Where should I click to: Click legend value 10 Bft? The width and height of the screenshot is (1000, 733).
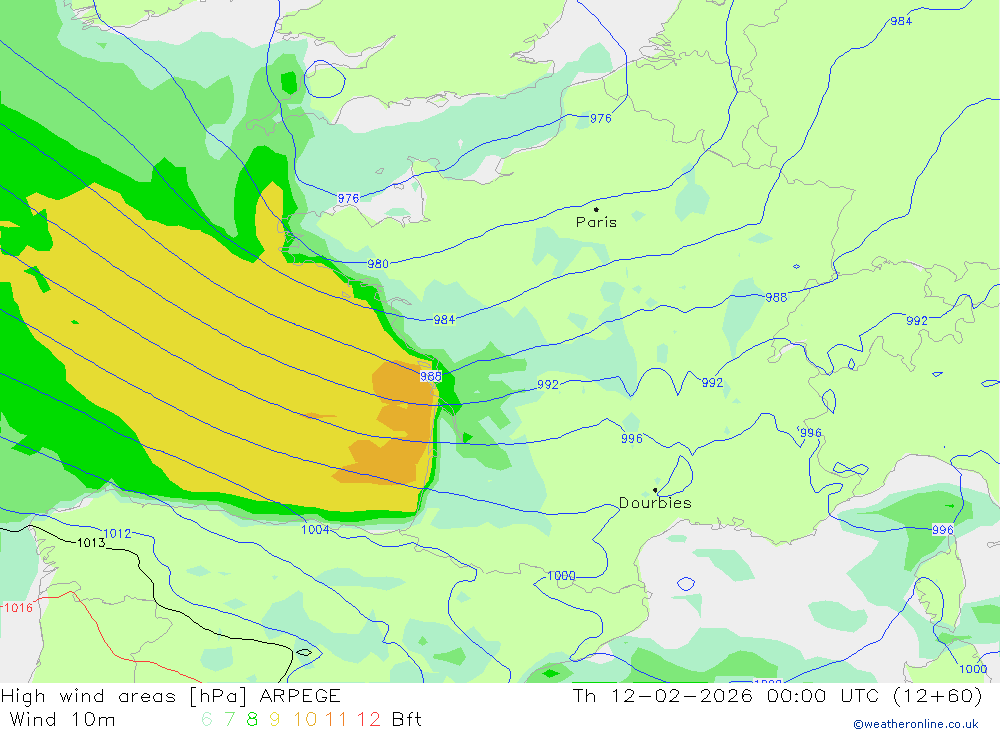(305, 720)
